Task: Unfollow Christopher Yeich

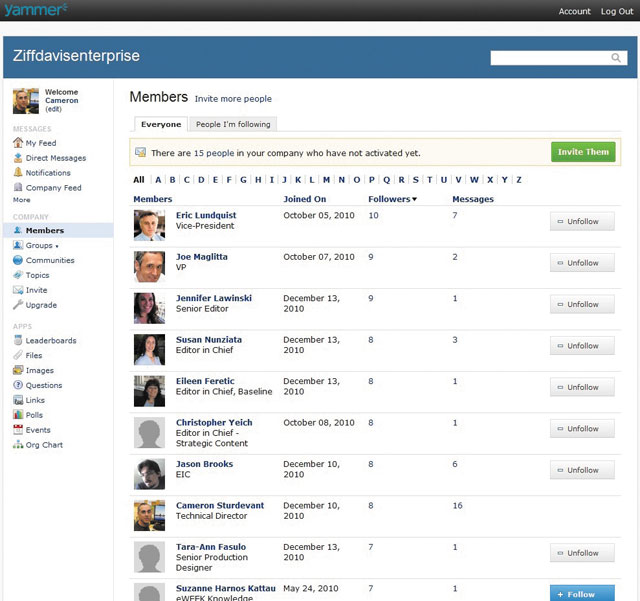Action: [x=582, y=429]
